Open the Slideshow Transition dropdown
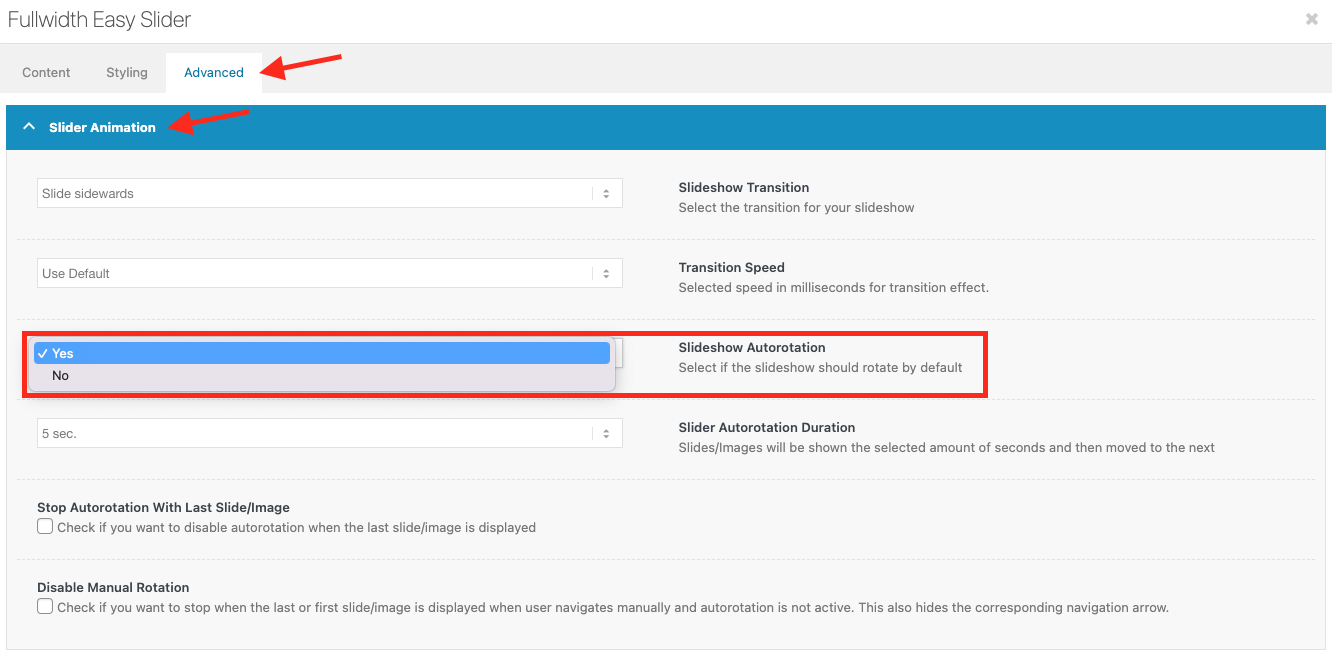1332x653 pixels. pos(330,193)
